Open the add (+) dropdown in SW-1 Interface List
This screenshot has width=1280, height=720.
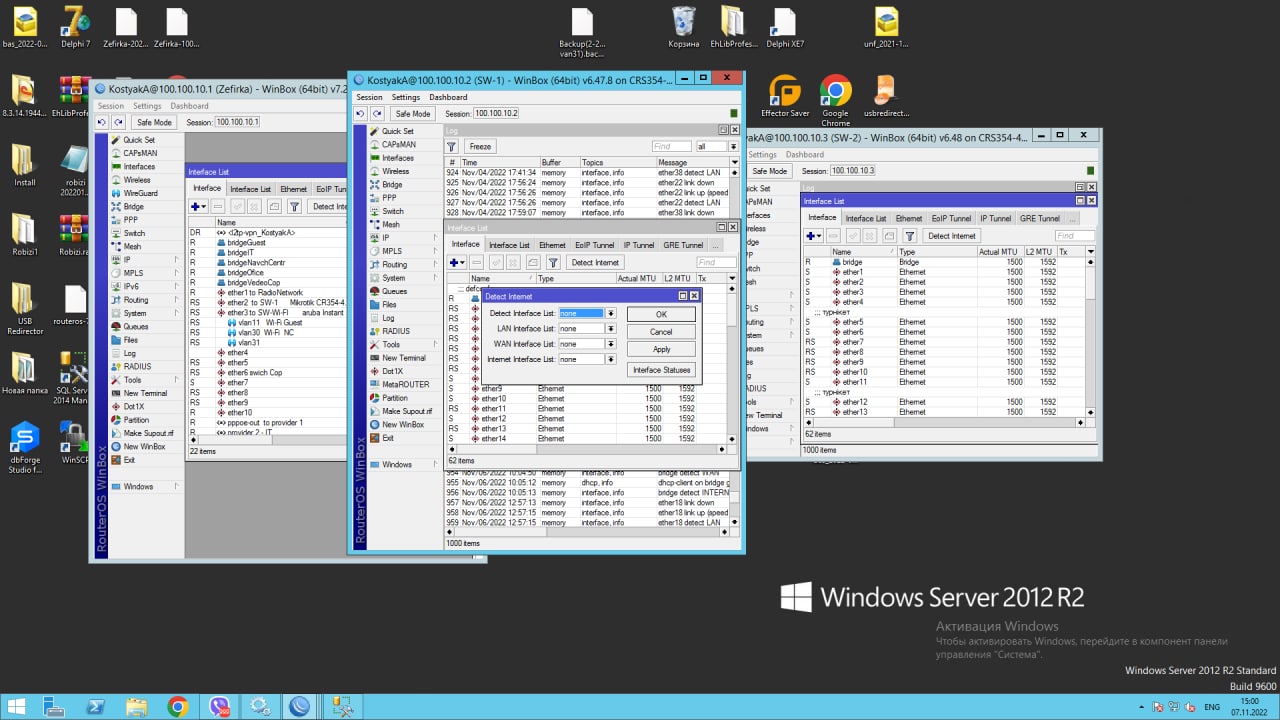pyautogui.click(x=456, y=262)
